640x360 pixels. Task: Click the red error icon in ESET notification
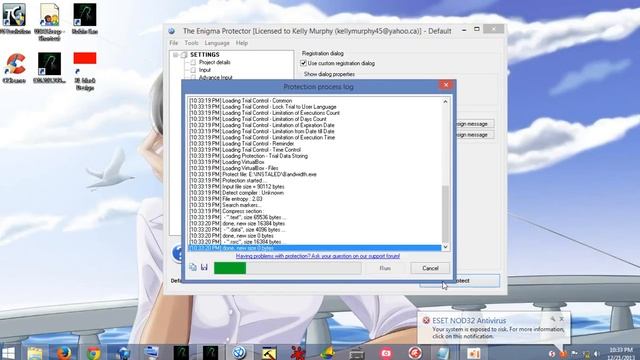426,320
